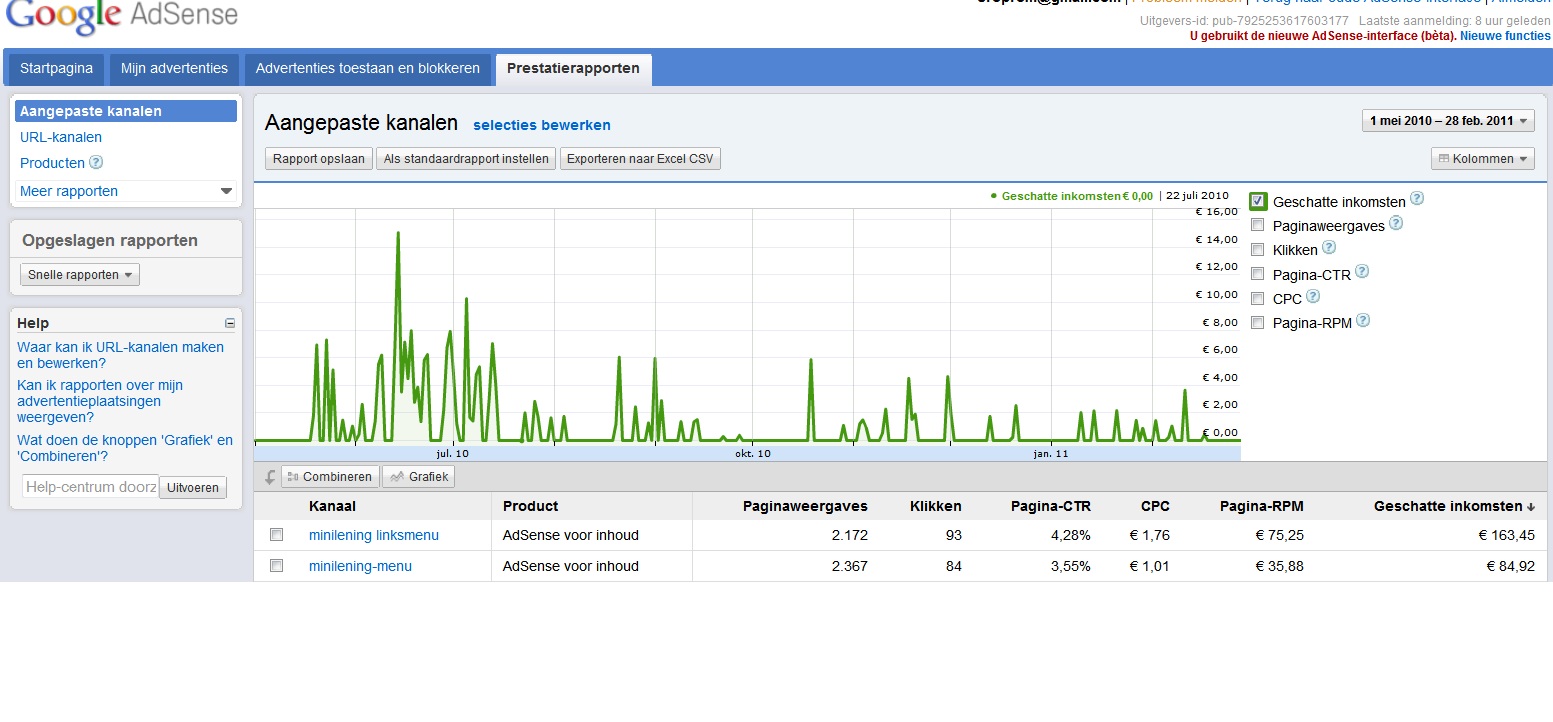This screenshot has width=1553, height=722.
Task: Expand Meer rapporten menu
Action: 126,191
